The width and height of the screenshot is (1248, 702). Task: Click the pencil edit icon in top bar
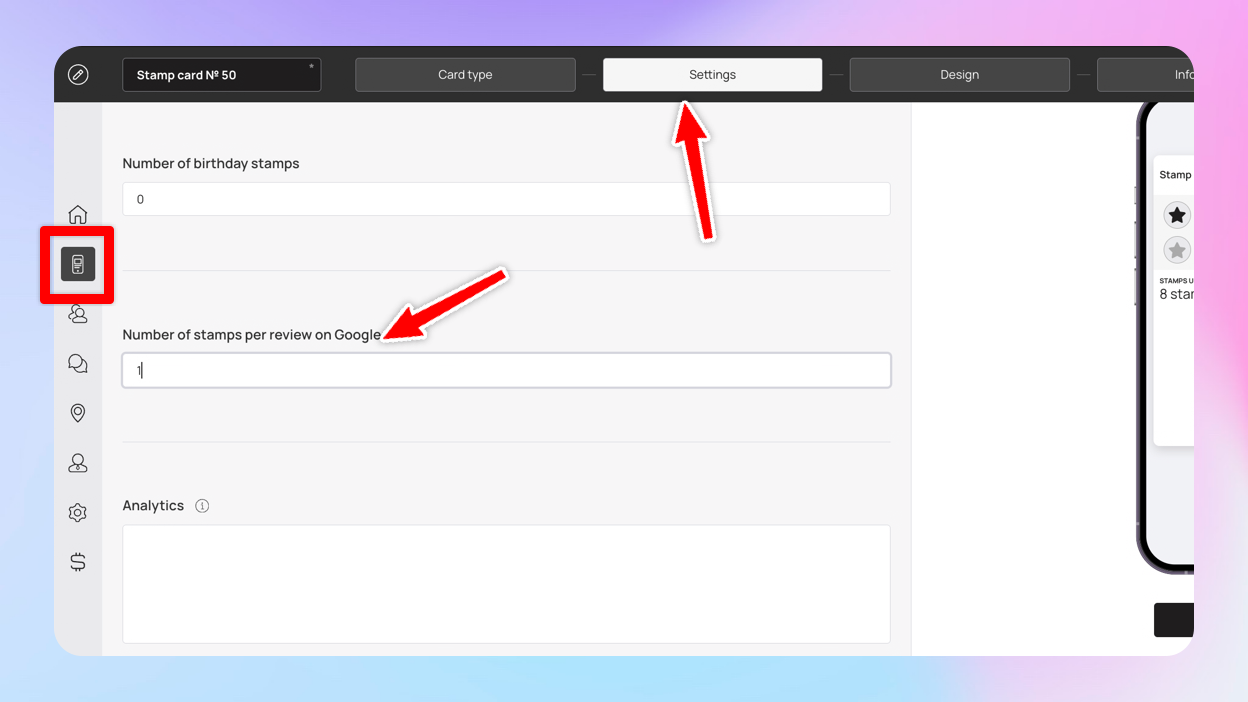tap(78, 75)
